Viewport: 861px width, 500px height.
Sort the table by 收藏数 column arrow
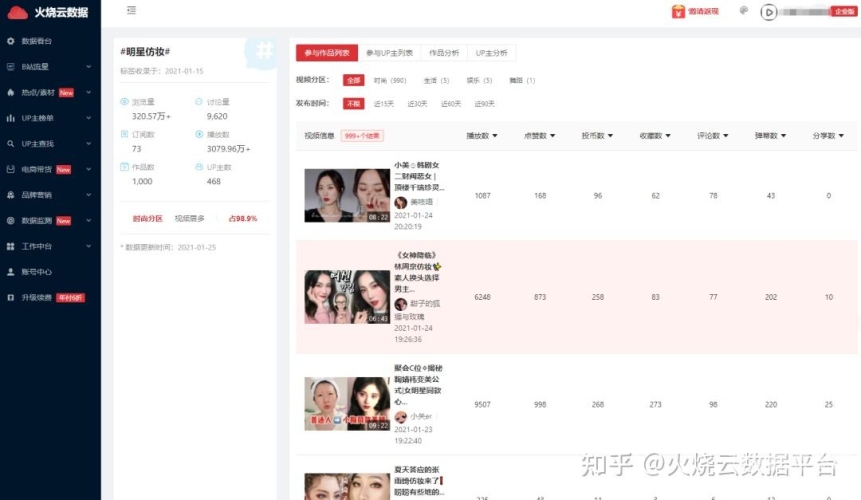click(x=668, y=136)
